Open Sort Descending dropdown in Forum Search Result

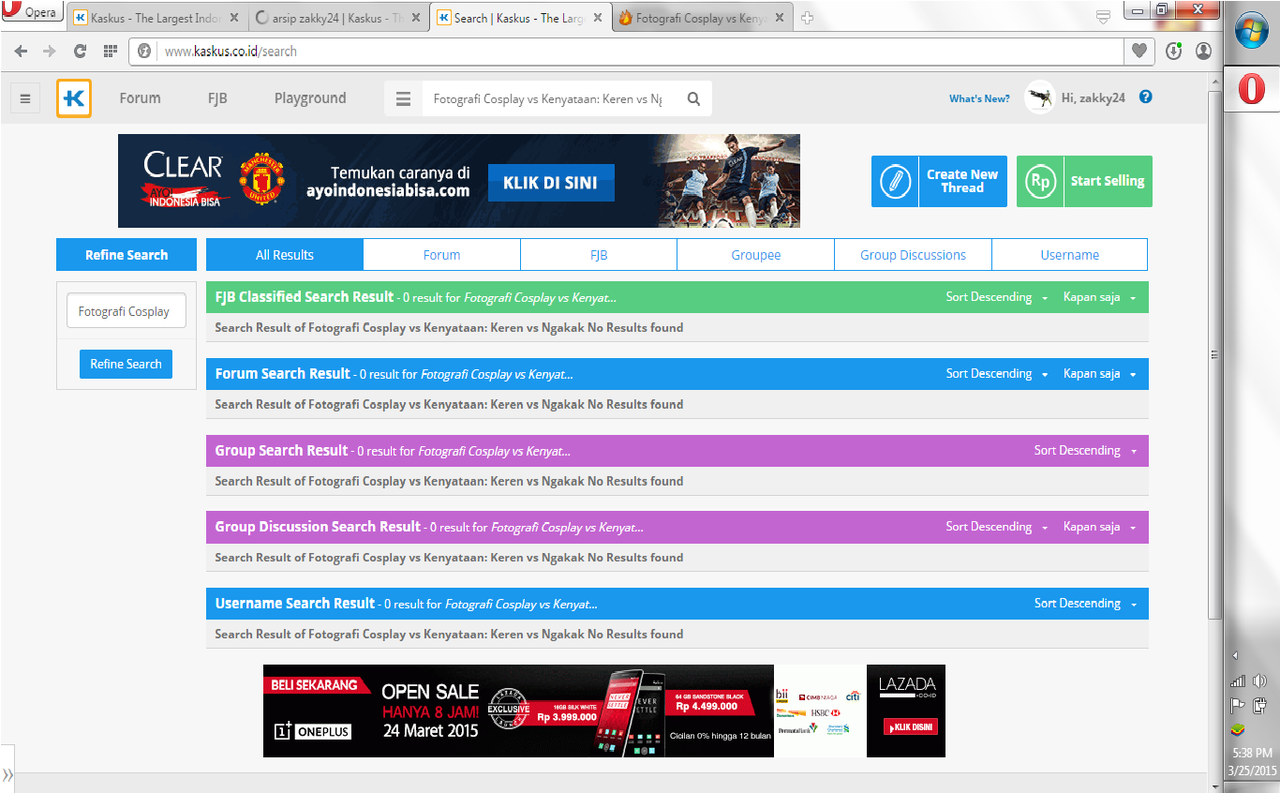click(996, 374)
